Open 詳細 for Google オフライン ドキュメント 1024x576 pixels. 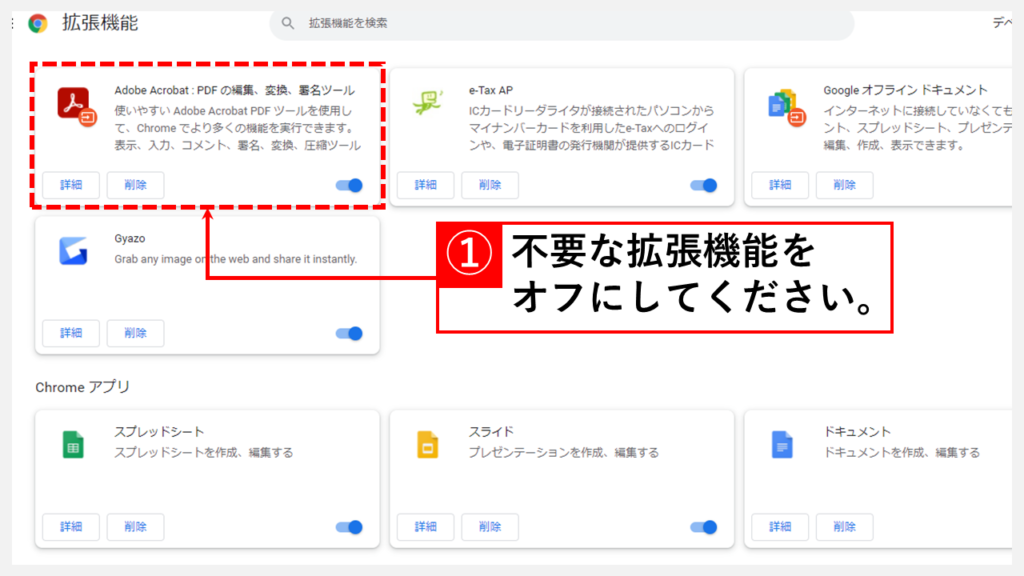780,185
